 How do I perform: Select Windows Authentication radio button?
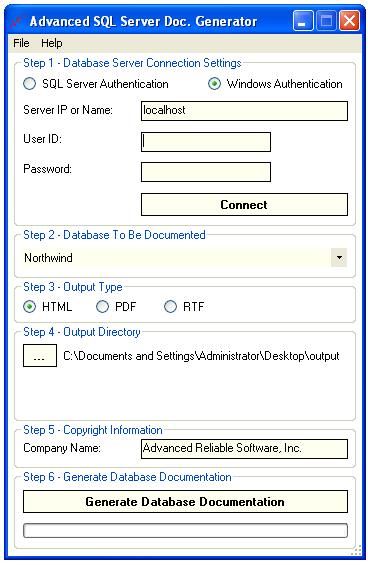pyautogui.click(x=214, y=84)
